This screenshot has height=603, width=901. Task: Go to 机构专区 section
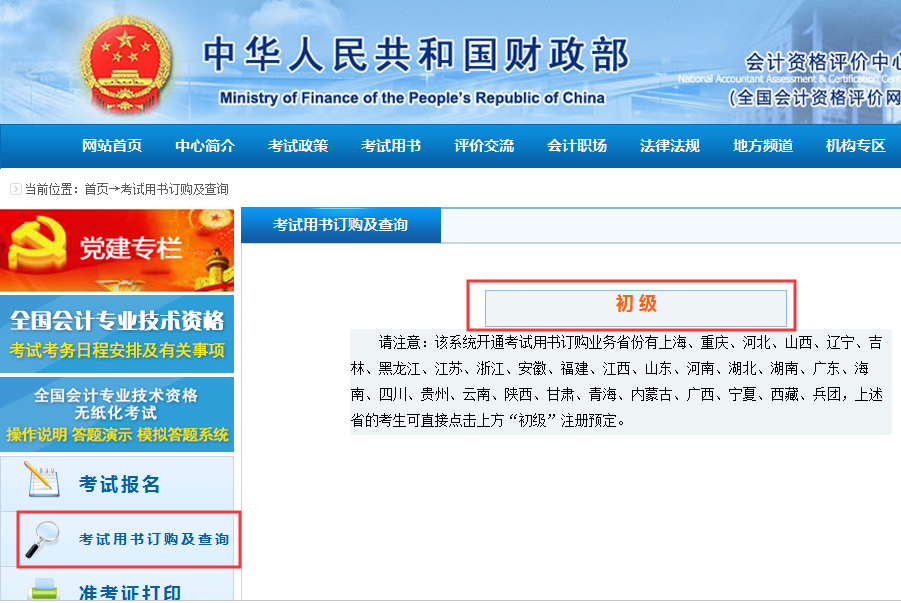click(x=856, y=146)
